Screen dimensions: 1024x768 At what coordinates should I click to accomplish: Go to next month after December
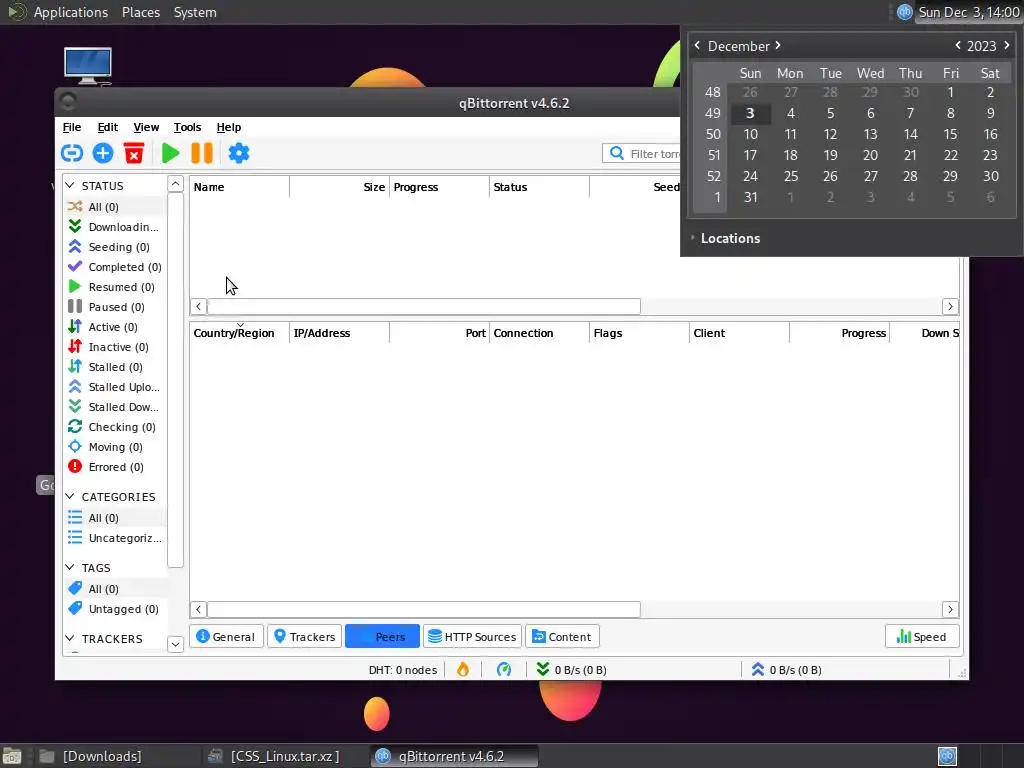point(778,45)
